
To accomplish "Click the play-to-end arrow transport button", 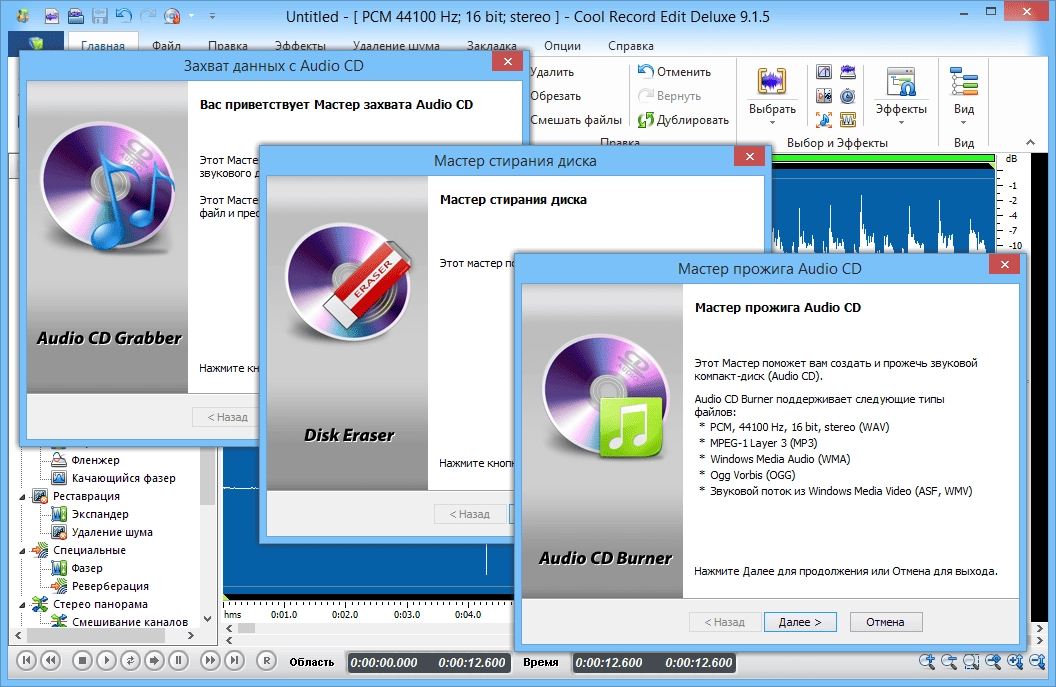I will (x=154, y=661).
